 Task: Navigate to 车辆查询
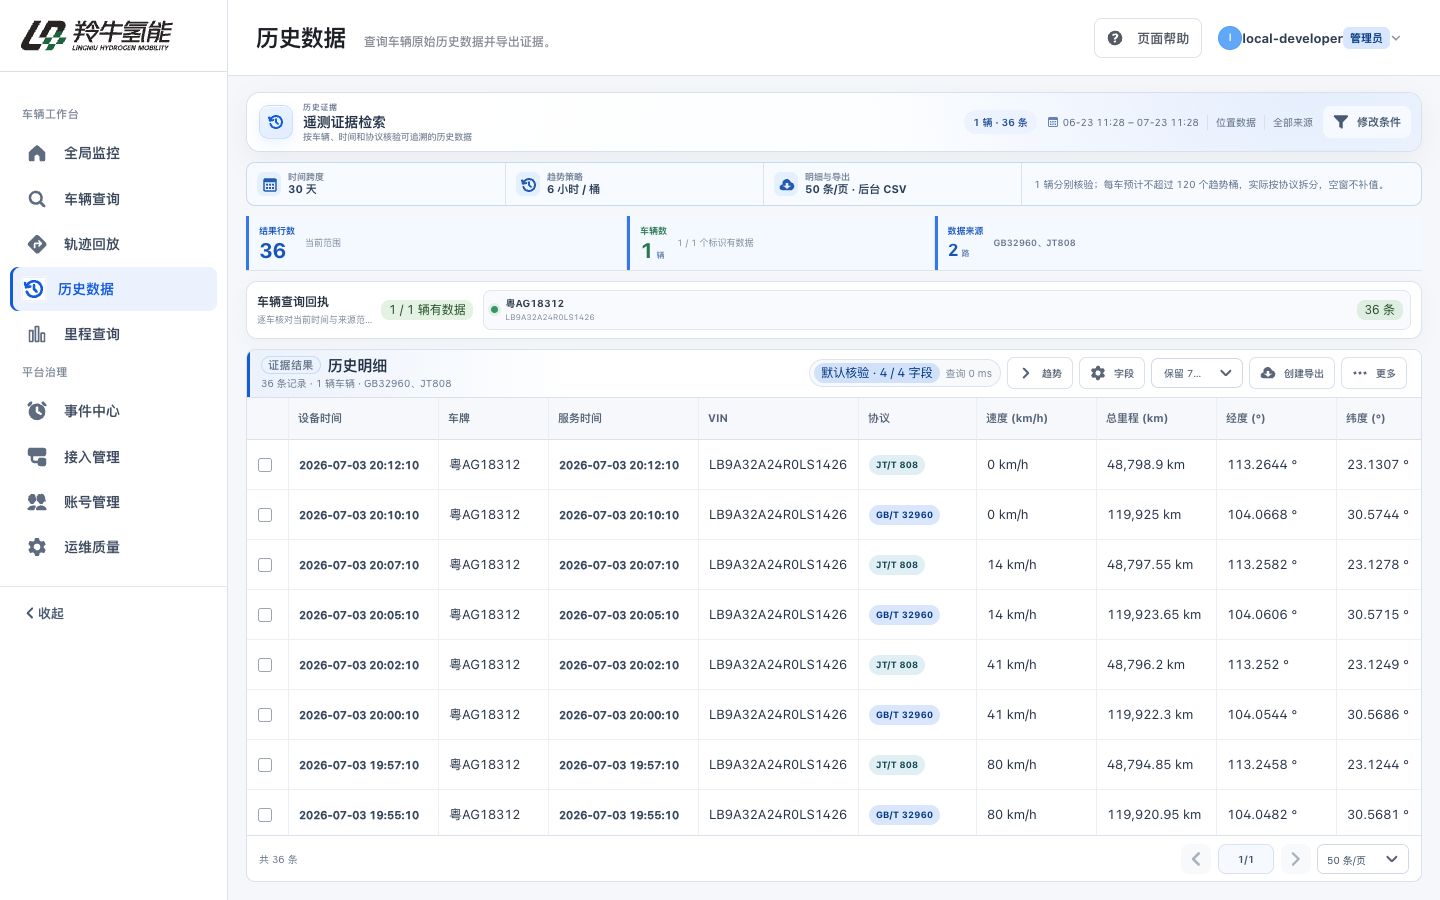(113, 199)
